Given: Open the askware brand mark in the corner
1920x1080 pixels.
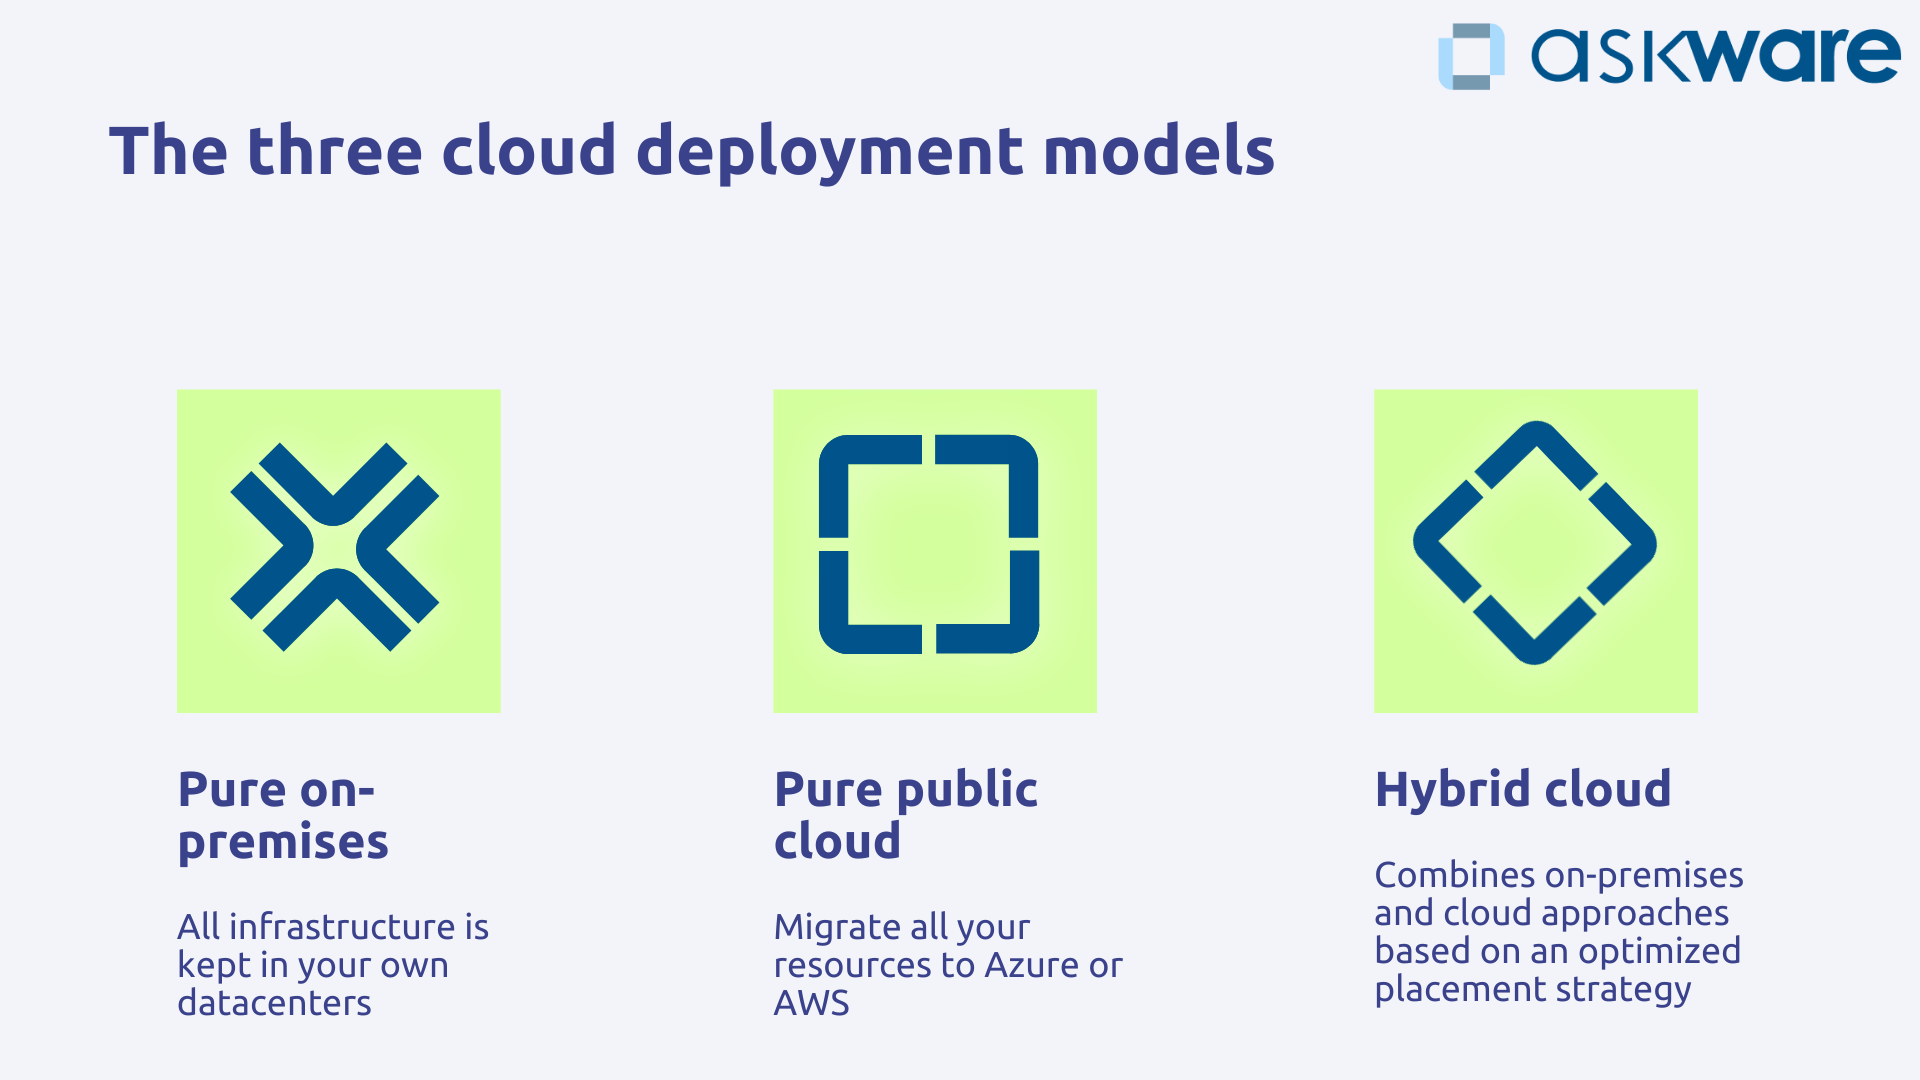Looking at the screenshot, I should (x=1469, y=55).
